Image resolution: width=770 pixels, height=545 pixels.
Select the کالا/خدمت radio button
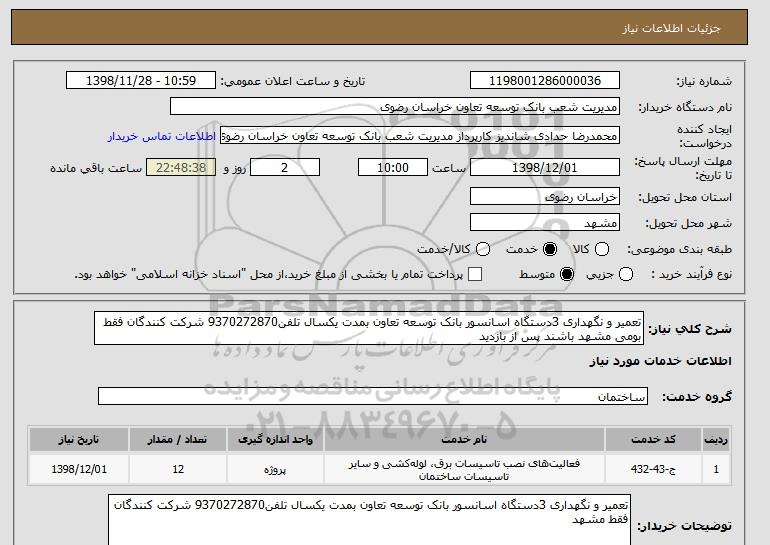coord(483,249)
